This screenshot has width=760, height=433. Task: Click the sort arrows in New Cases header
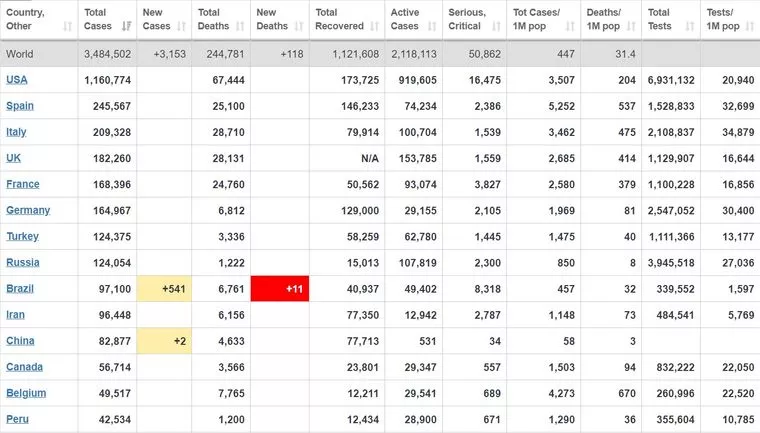pyautogui.click(x=182, y=26)
